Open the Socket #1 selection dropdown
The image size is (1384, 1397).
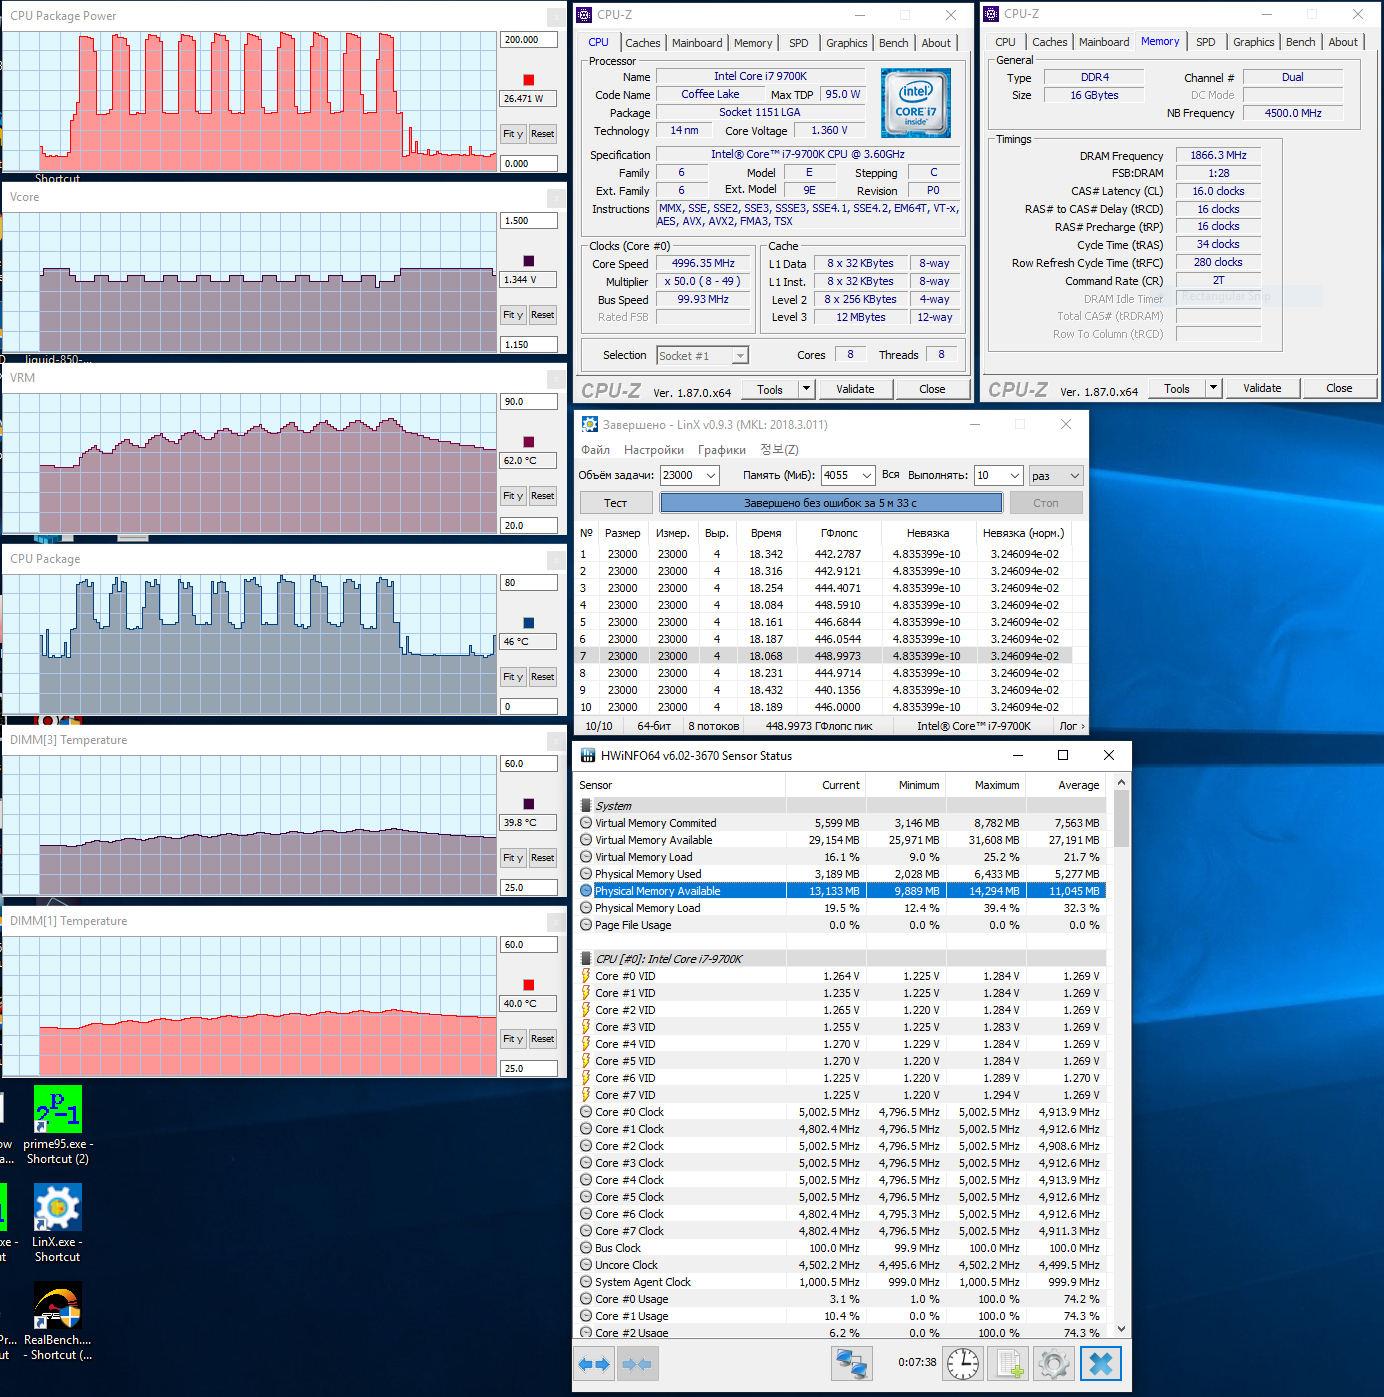pyautogui.click(x=740, y=356)
